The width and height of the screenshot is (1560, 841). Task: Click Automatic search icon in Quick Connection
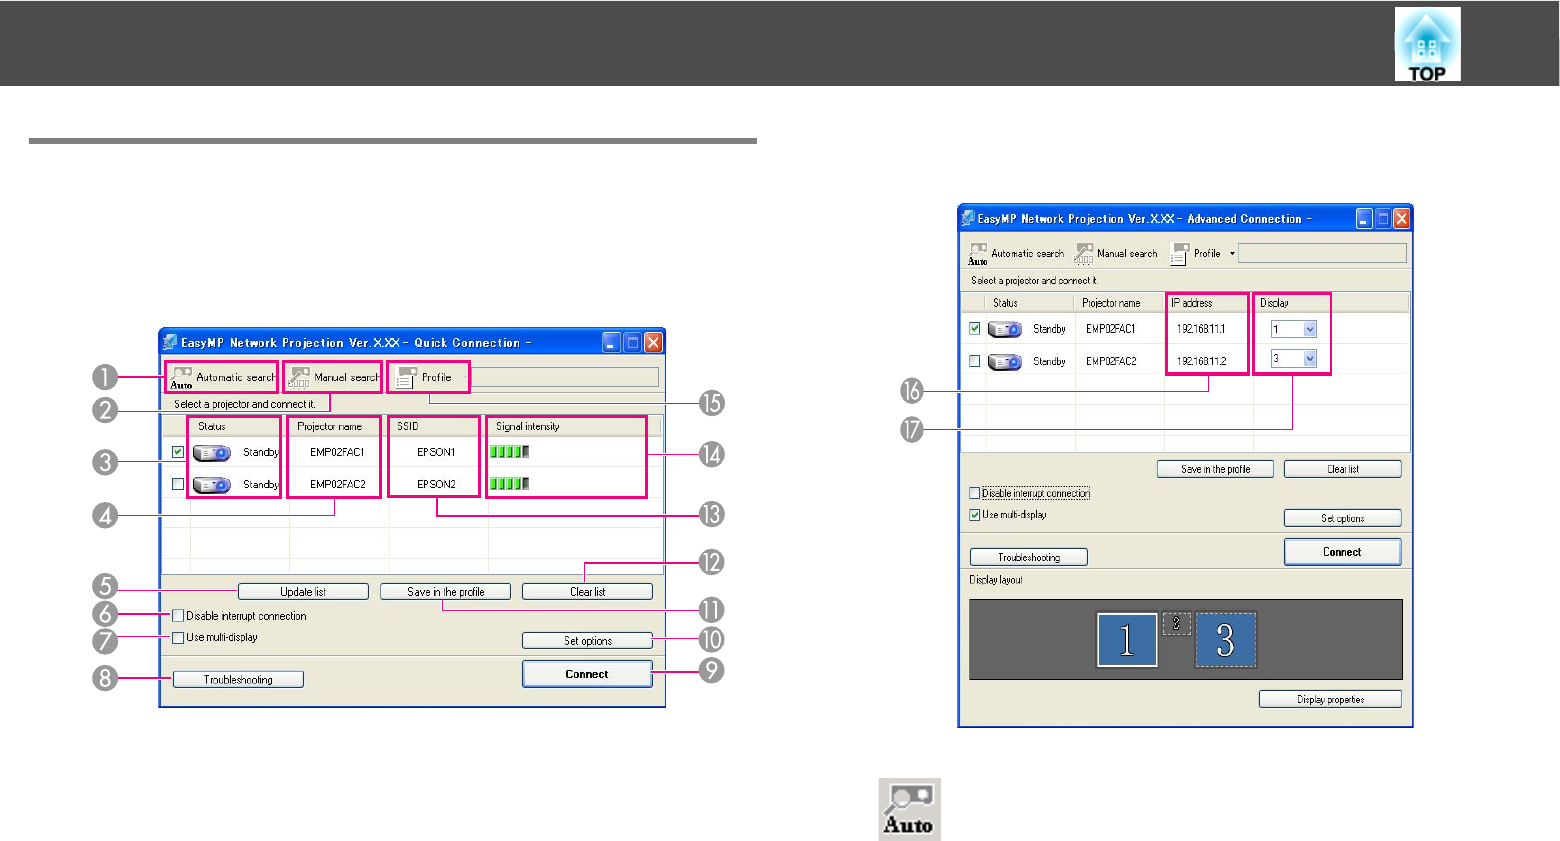181,378
